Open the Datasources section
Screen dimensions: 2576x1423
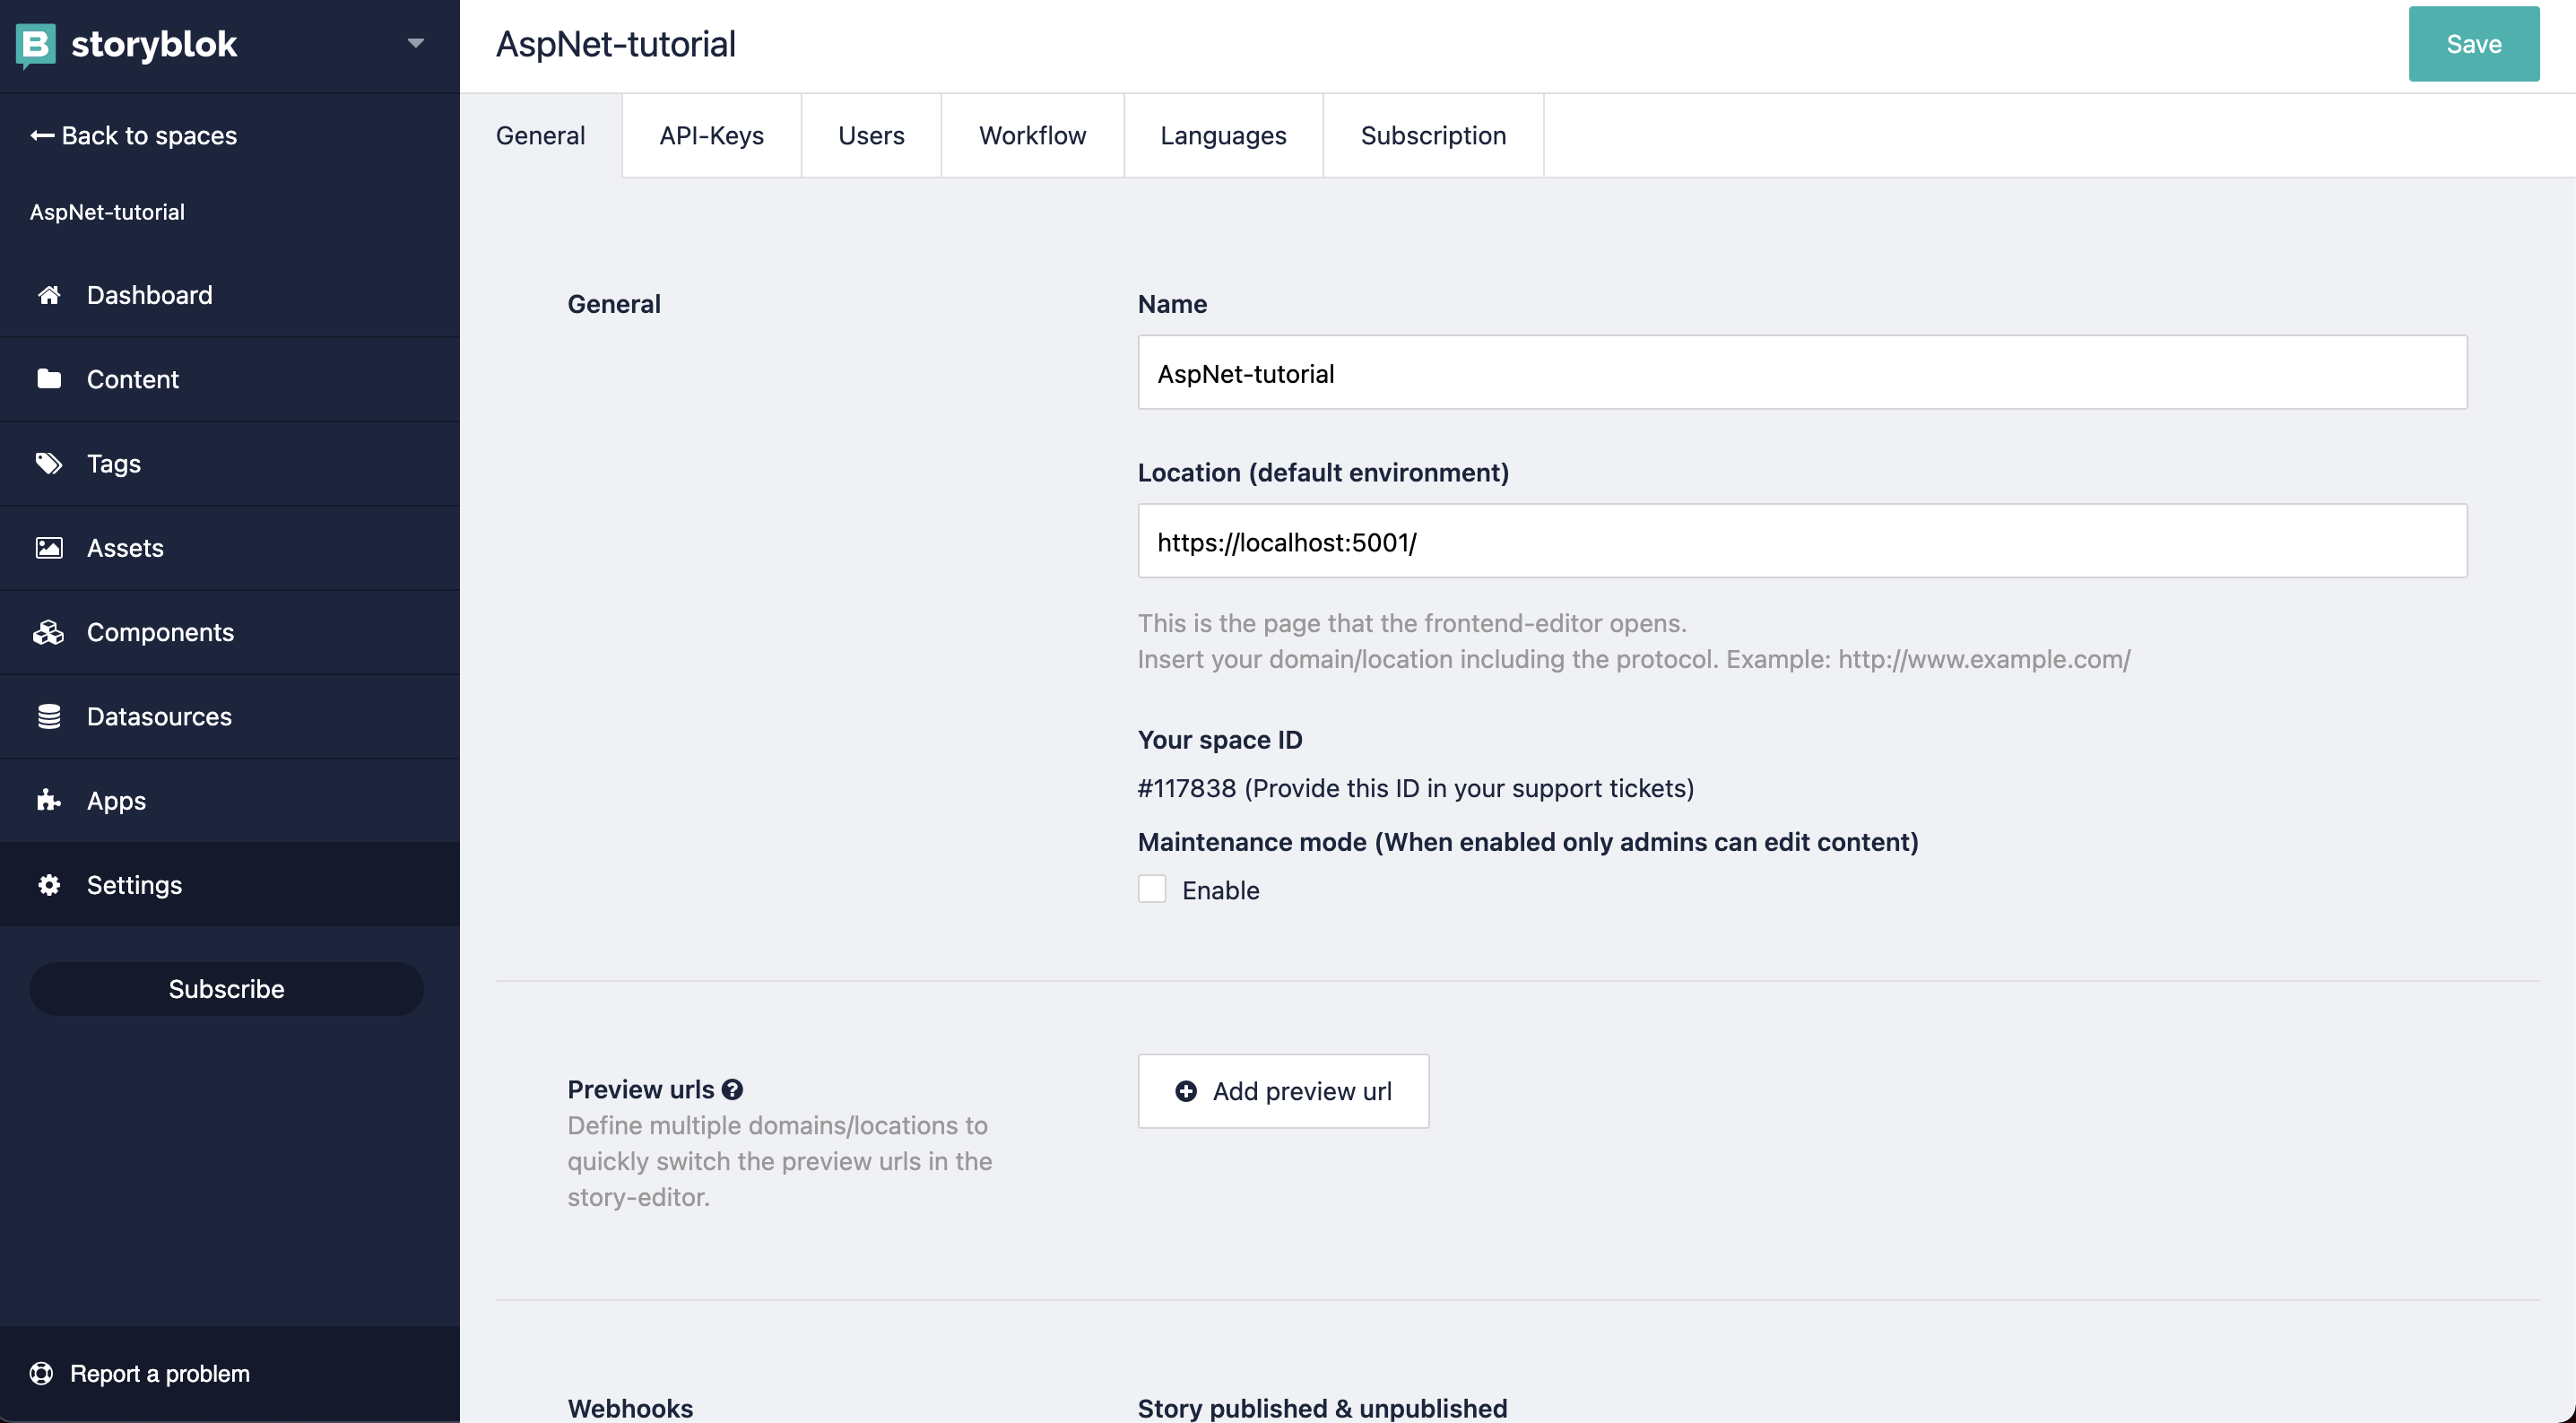(230, 716)
